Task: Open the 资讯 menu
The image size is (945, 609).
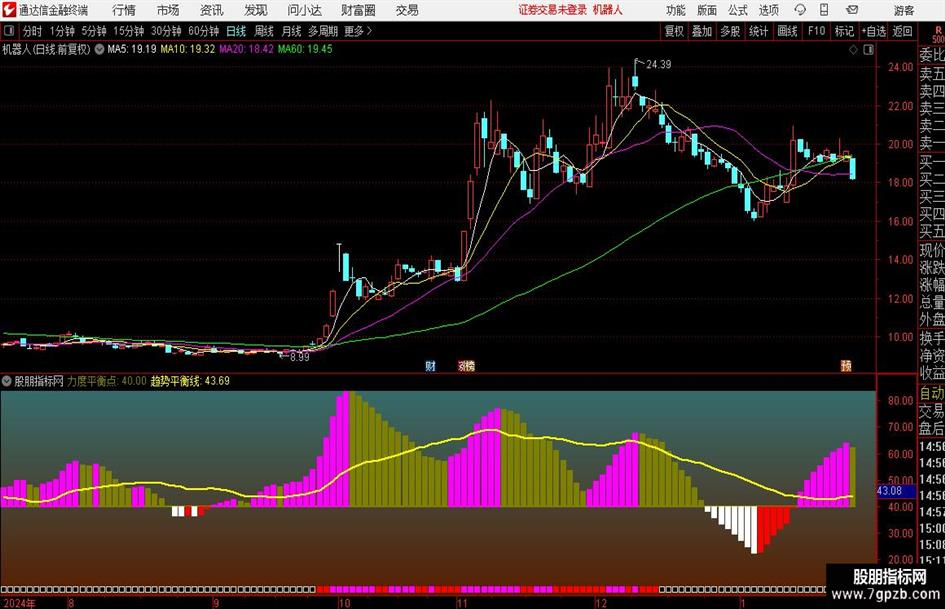Action: tap(212, 10)
